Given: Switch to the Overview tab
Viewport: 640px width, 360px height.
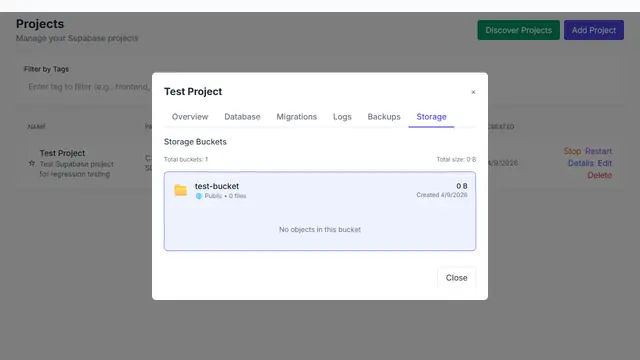Looking at the screenshot, I should pos(190,117).
